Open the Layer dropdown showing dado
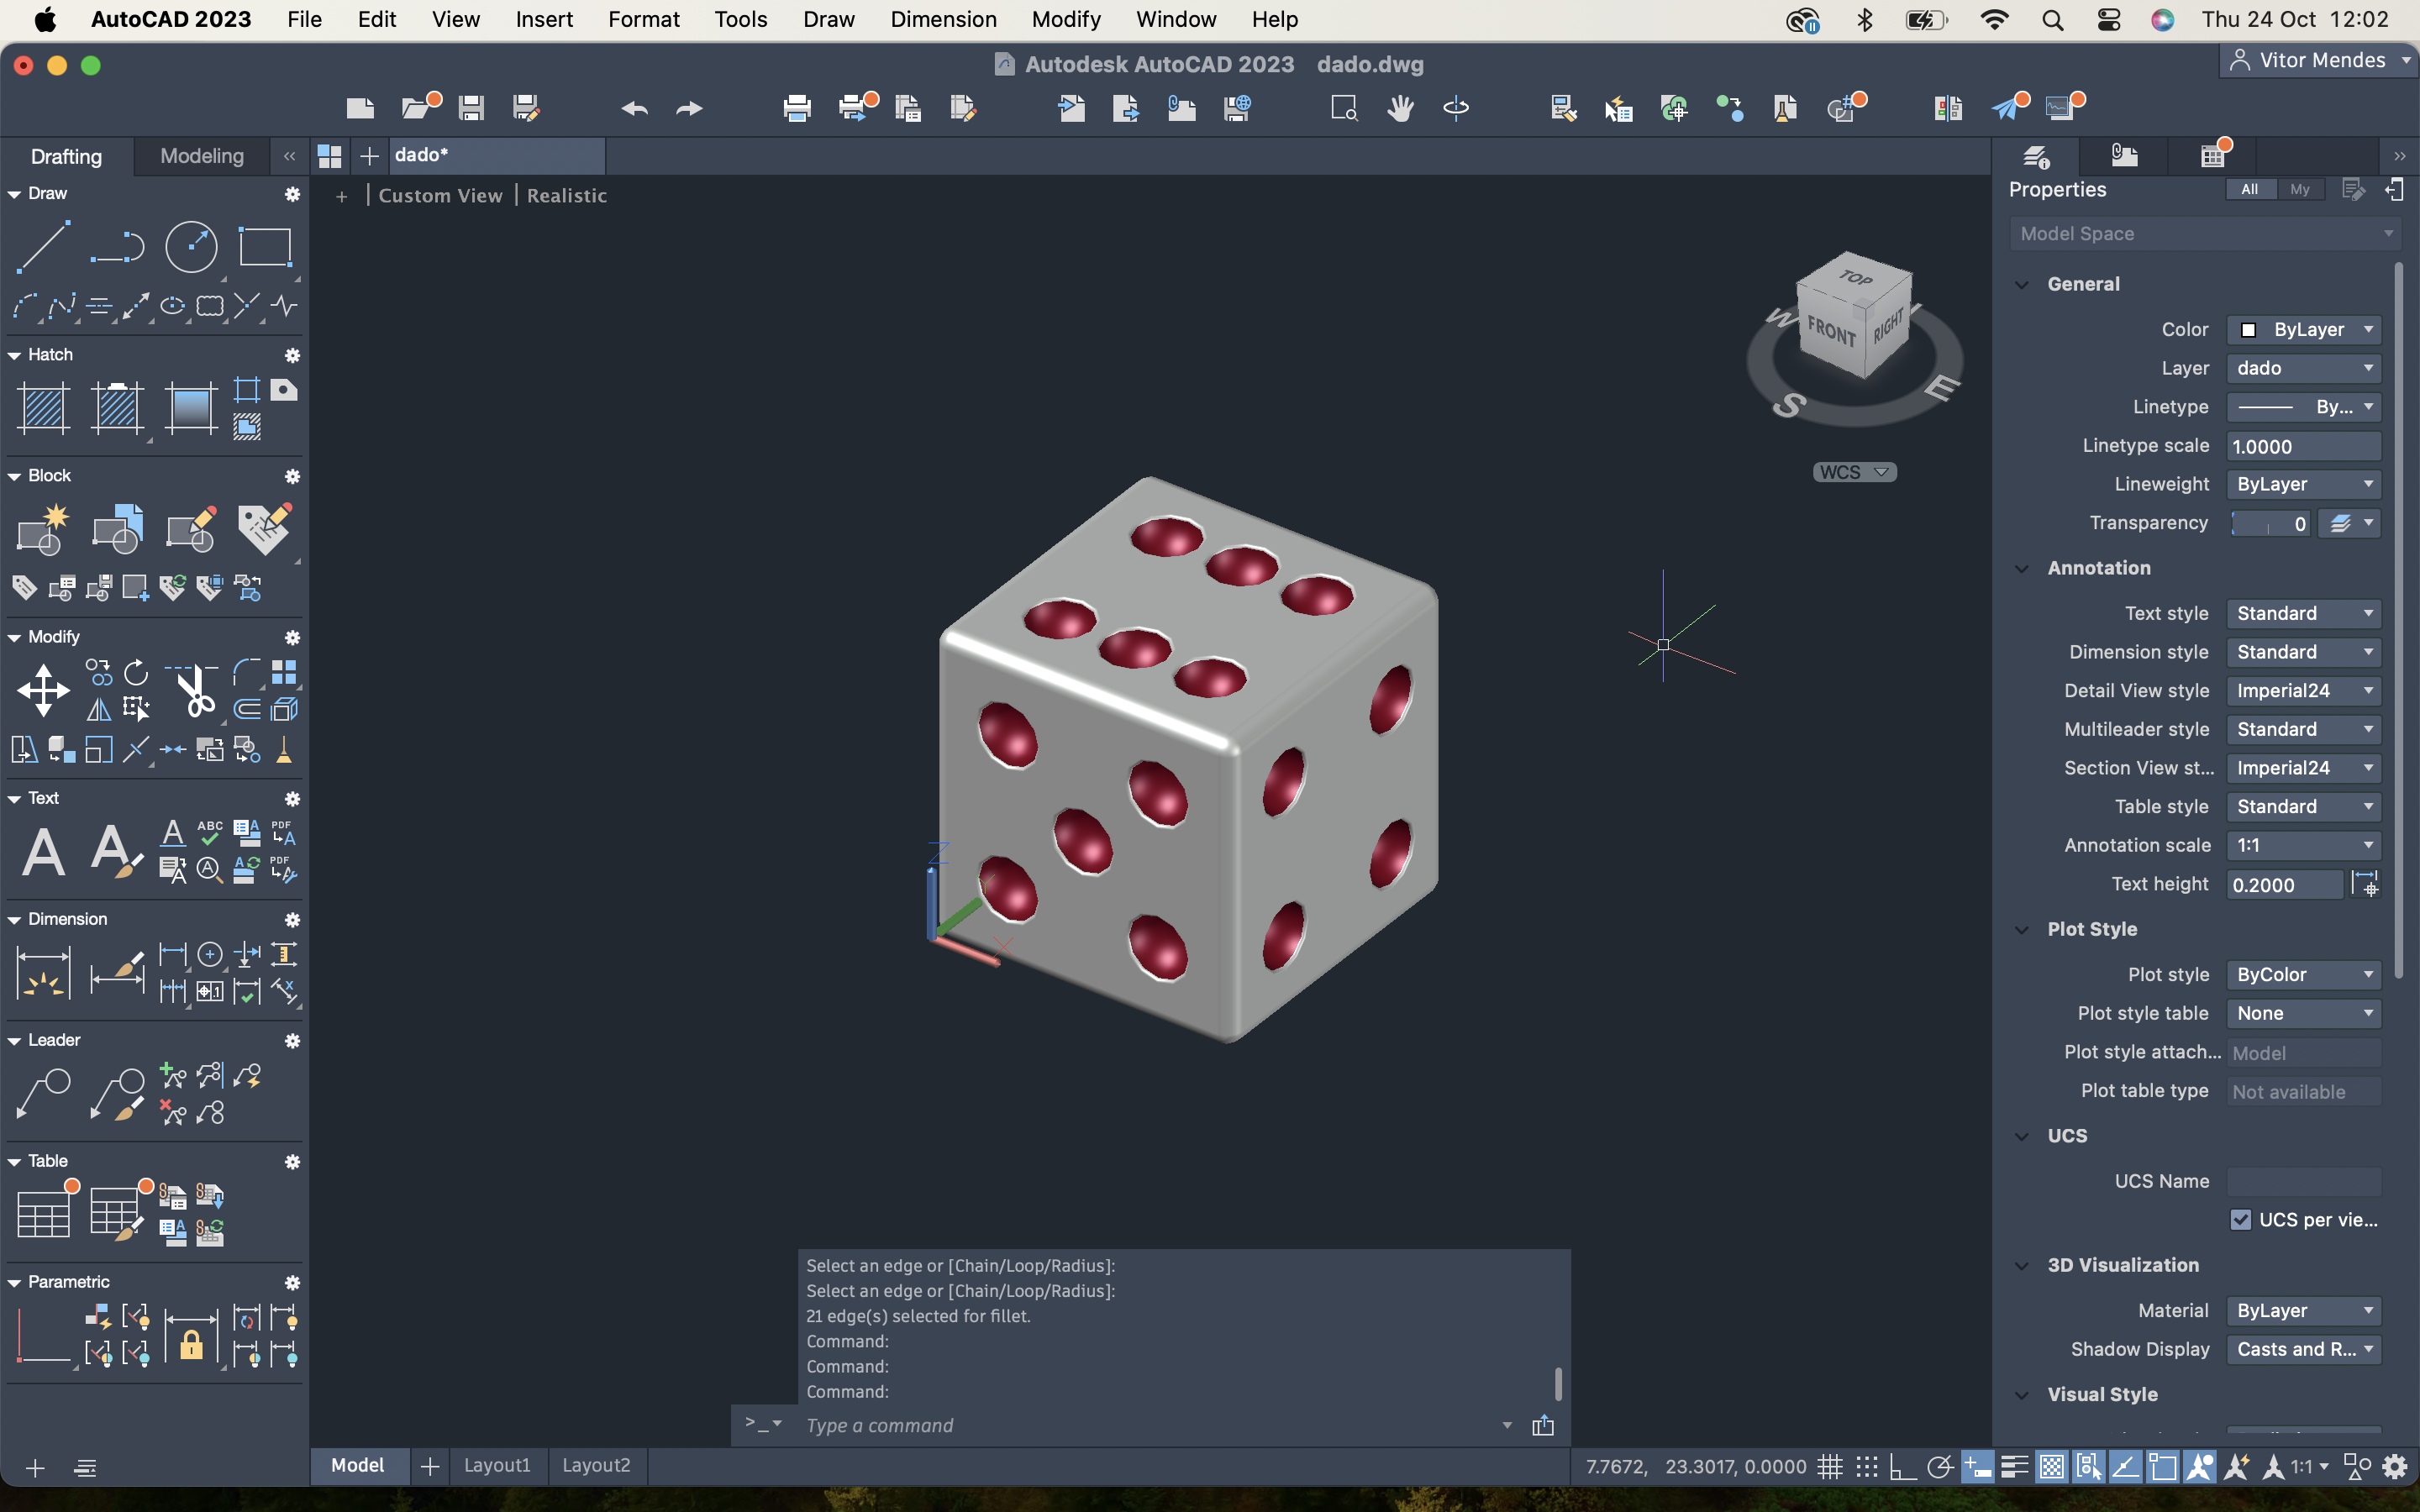Screen dimensions: 2420x1512 point(2302,368)
